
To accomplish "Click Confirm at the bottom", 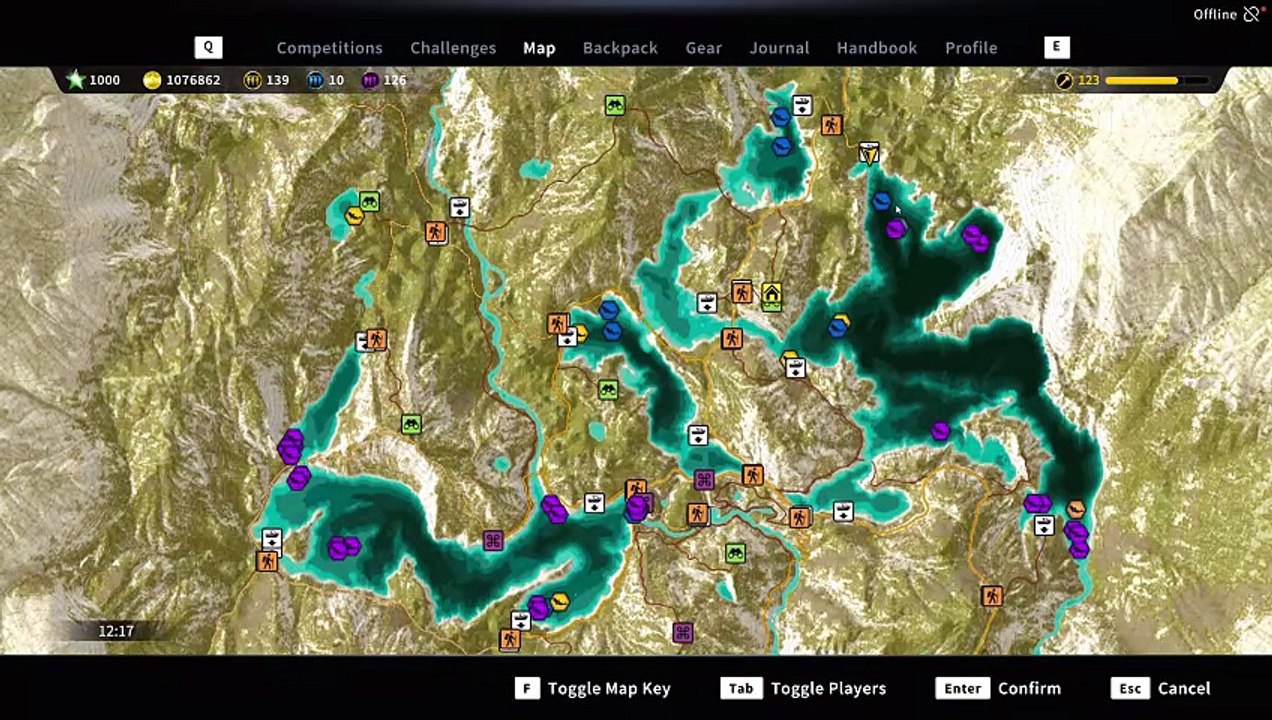I will 1029,688.
